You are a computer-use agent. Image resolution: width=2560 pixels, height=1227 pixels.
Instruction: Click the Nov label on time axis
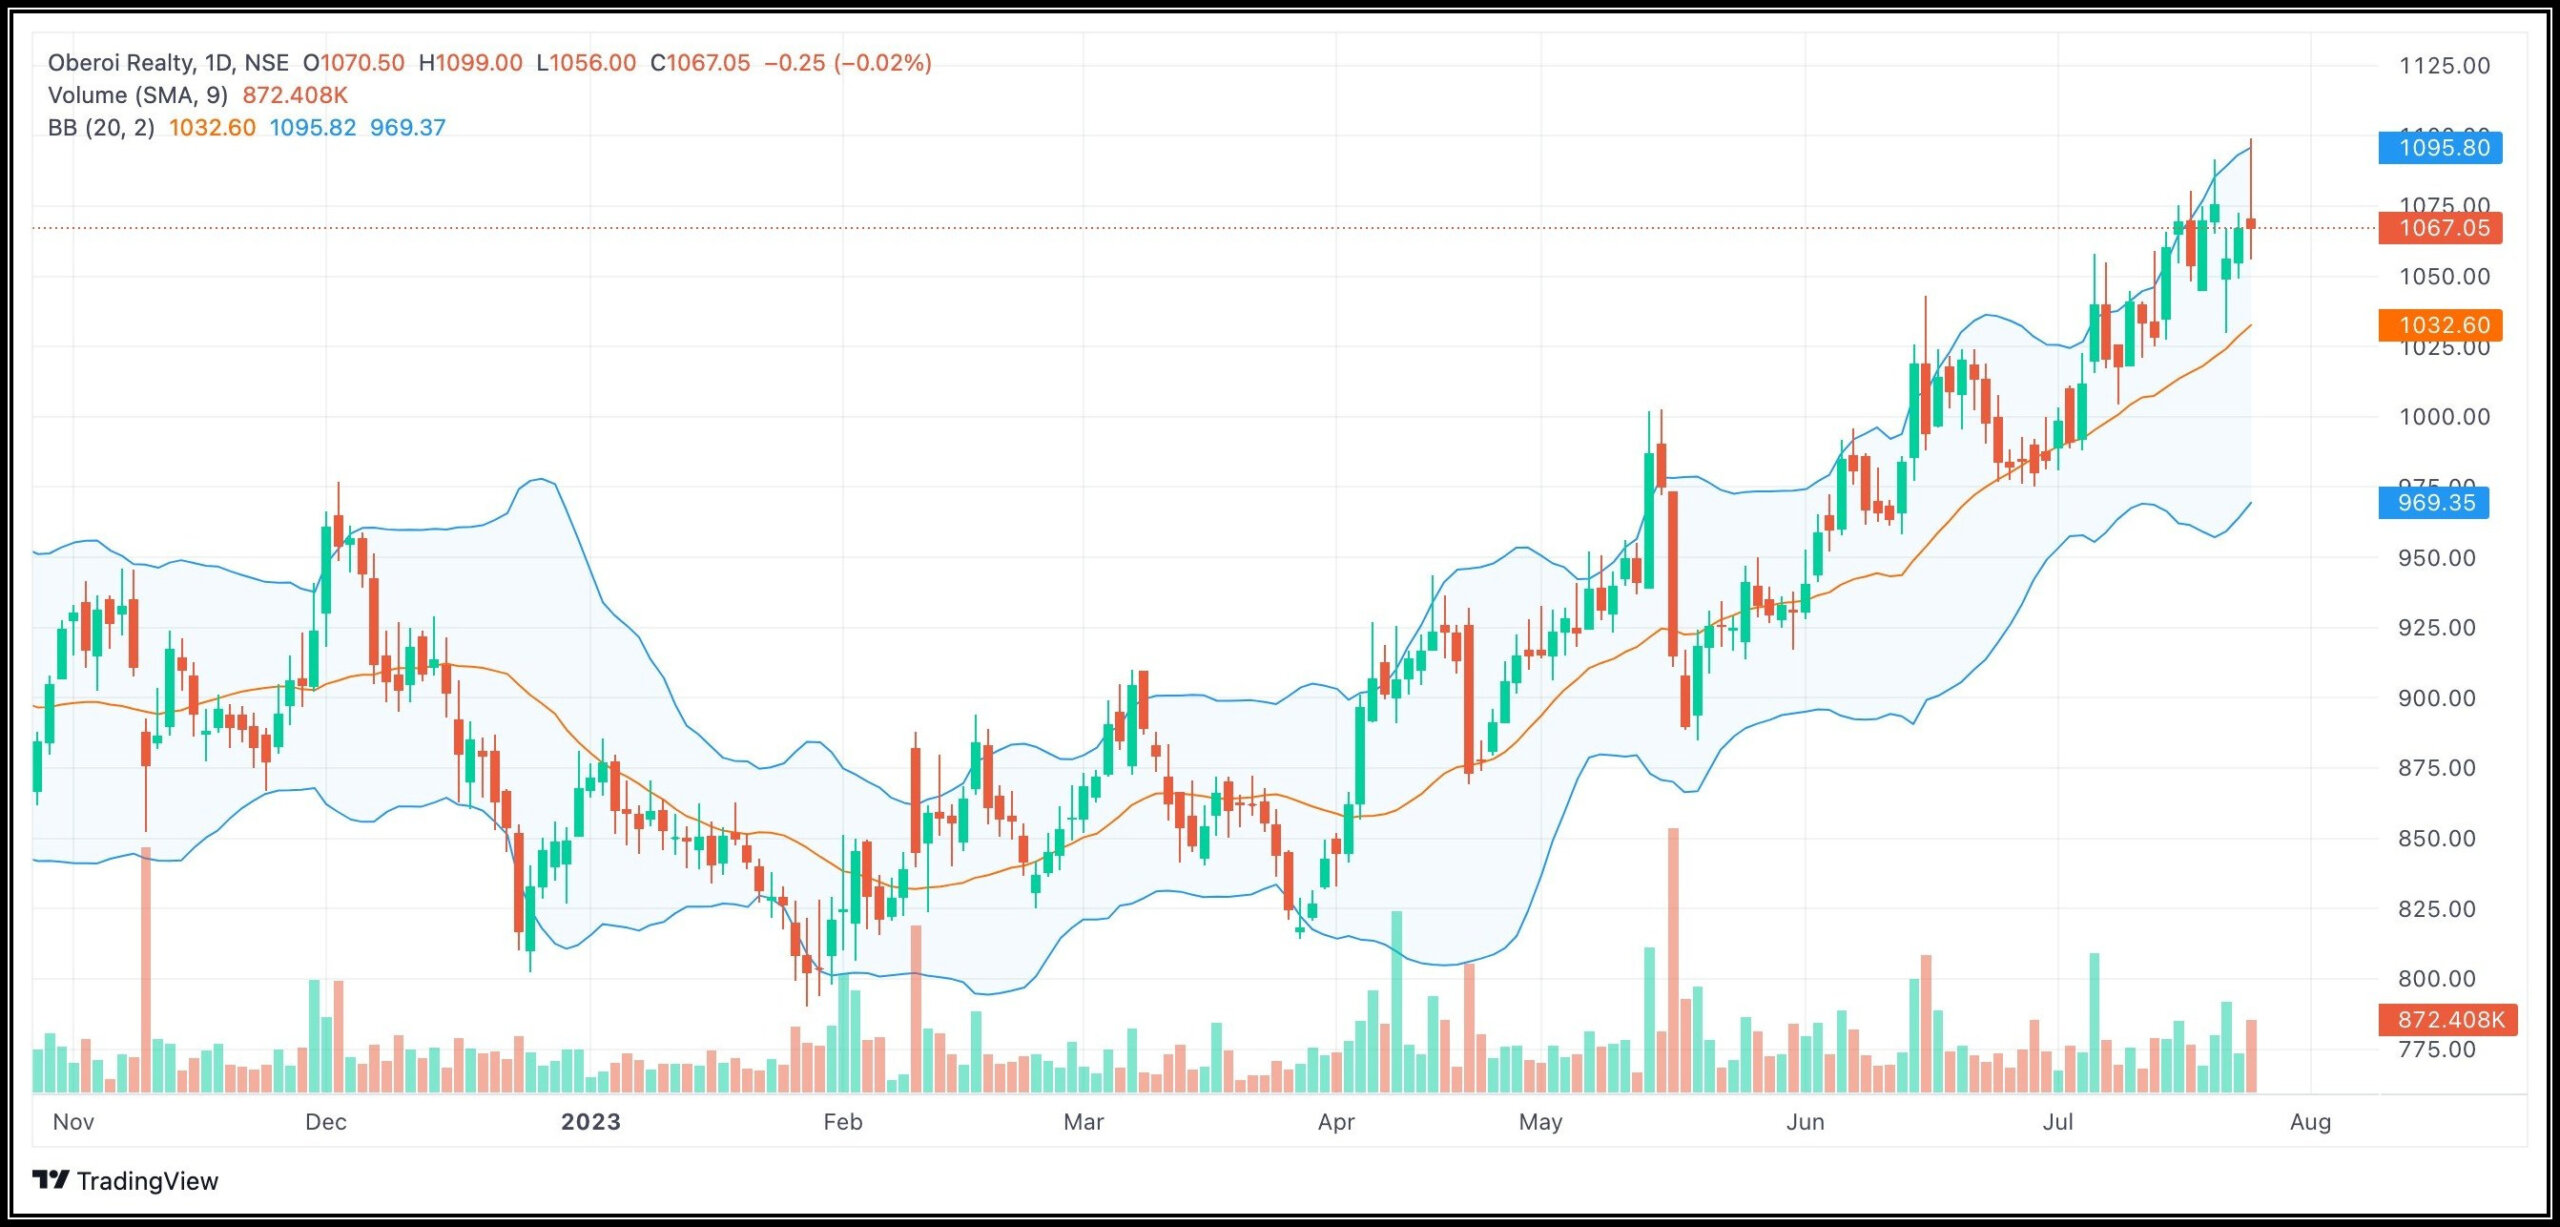[x=73, y=1122]
